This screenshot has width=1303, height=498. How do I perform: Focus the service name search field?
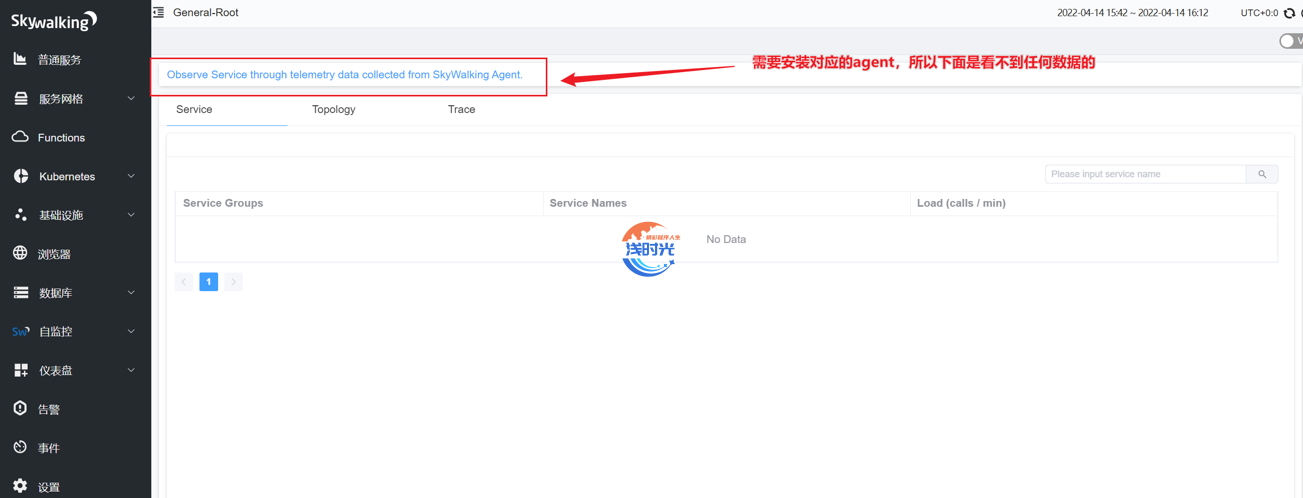click(x=1145, y=174)
